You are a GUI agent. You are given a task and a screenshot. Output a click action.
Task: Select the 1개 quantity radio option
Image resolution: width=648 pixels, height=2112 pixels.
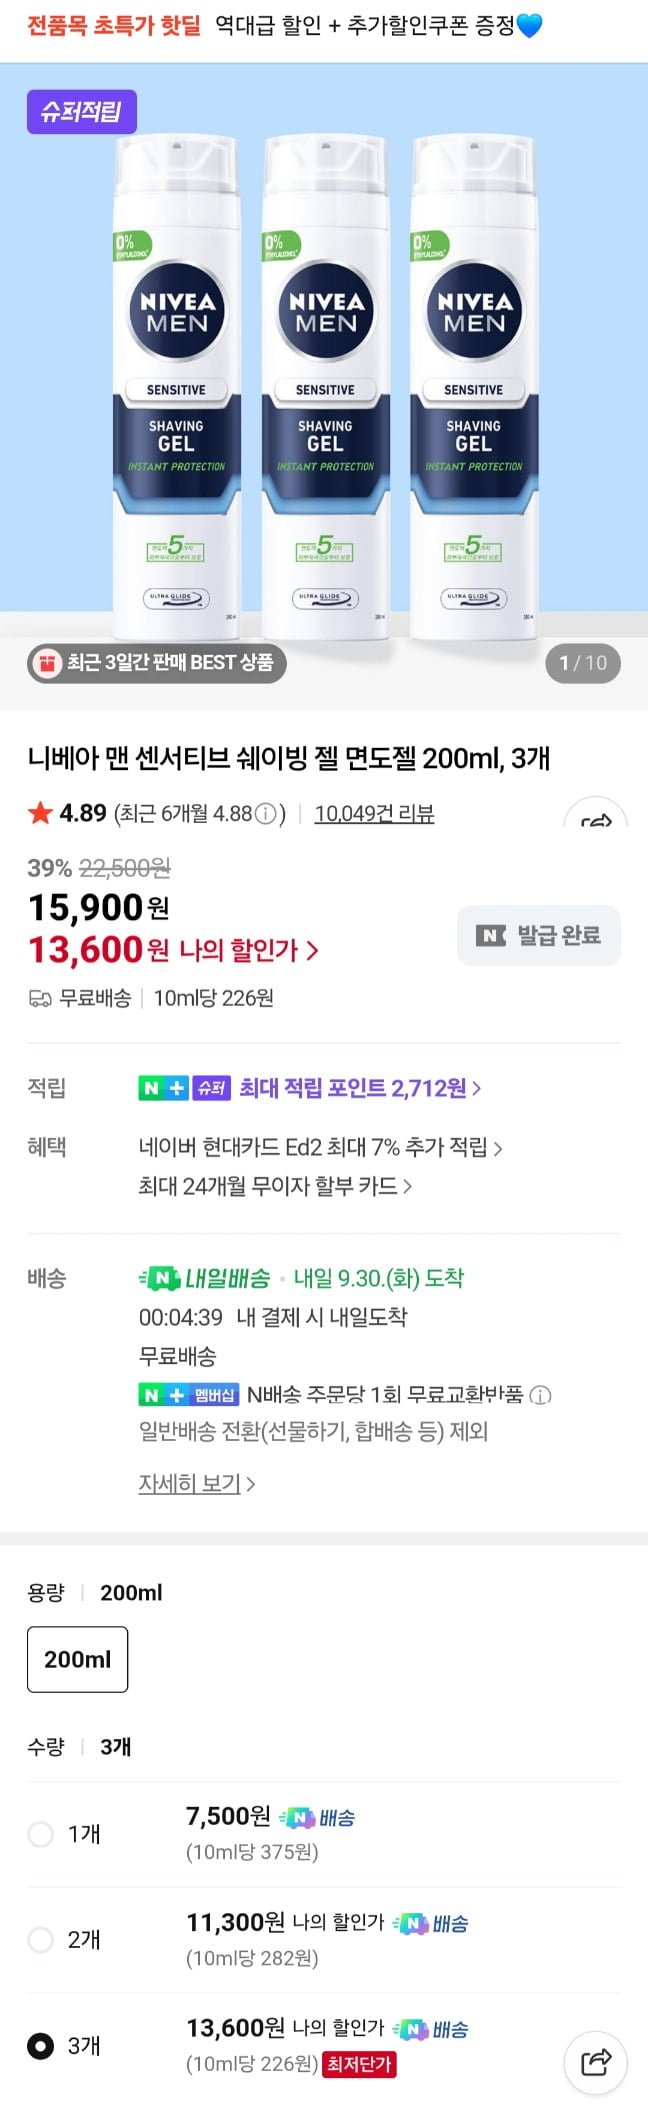(41, 1834)
